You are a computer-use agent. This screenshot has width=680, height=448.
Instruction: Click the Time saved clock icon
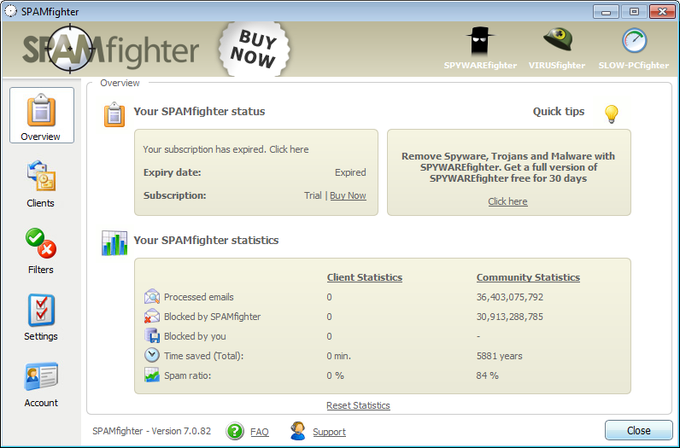point(152,355)
